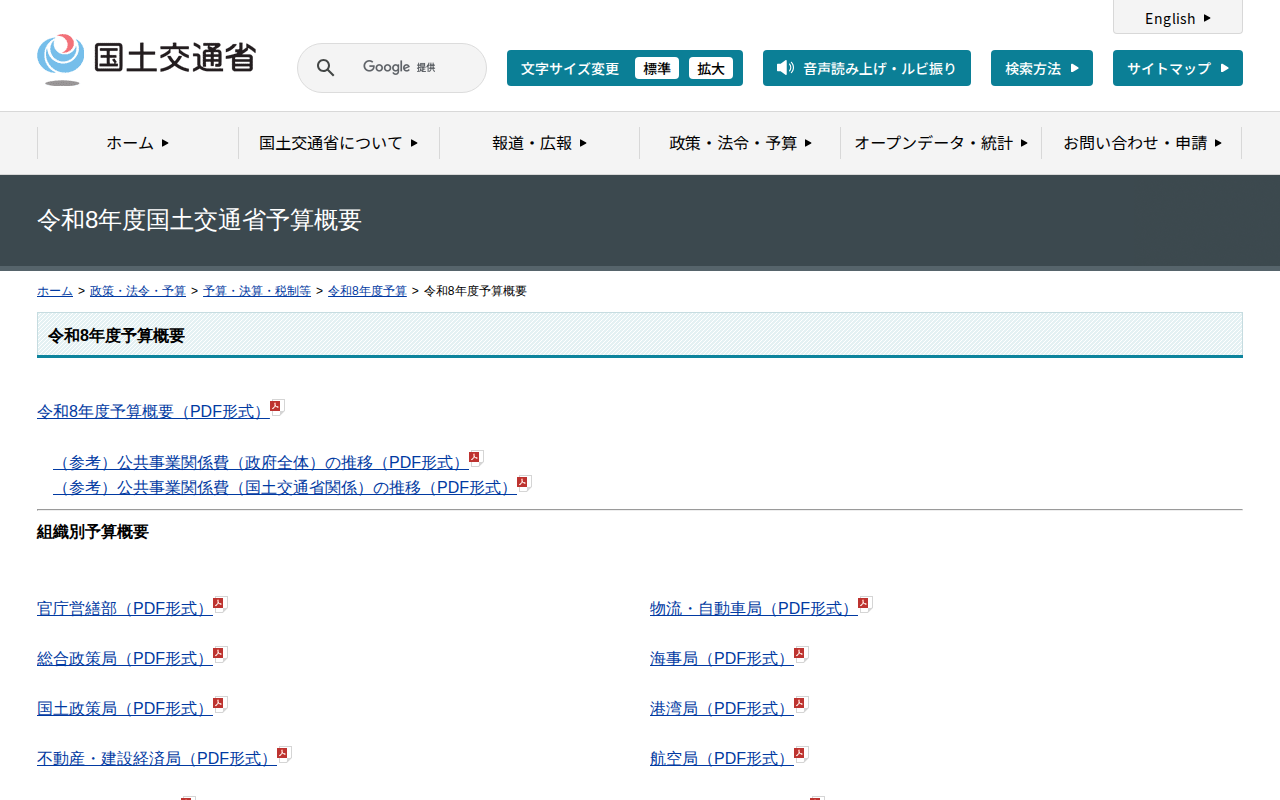Click the speaker icon for 音声読み上げ

[x=785, y=68]
